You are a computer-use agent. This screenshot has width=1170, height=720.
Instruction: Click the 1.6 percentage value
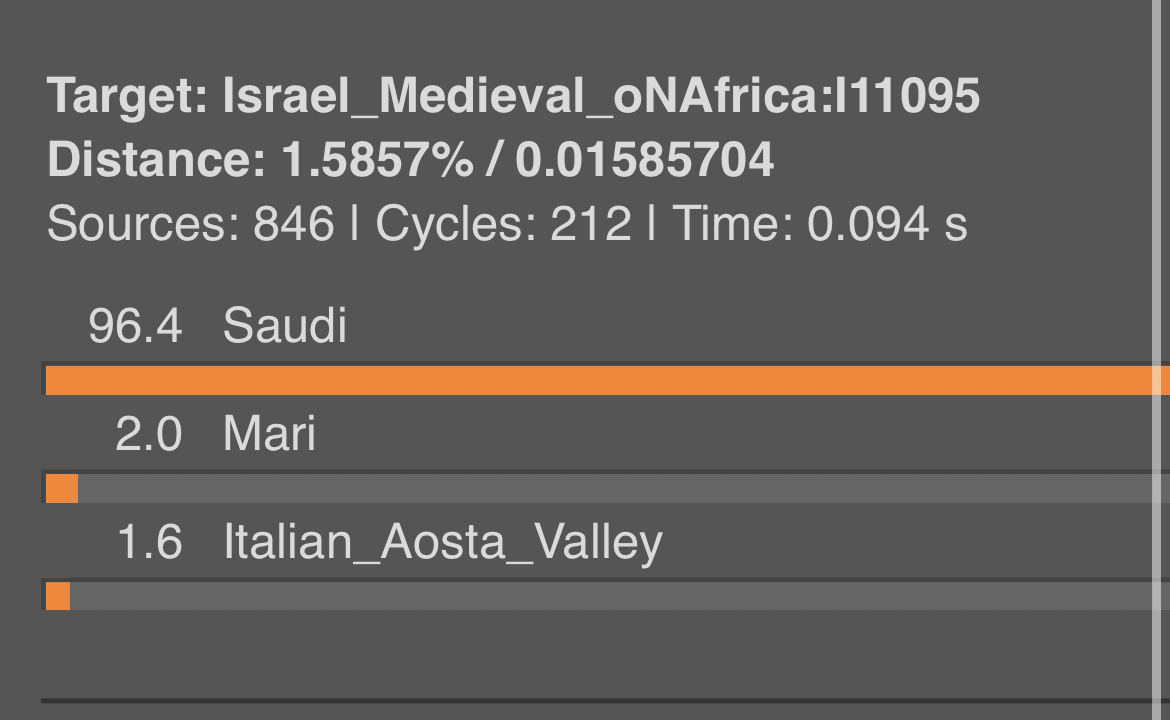click(149, 542)
